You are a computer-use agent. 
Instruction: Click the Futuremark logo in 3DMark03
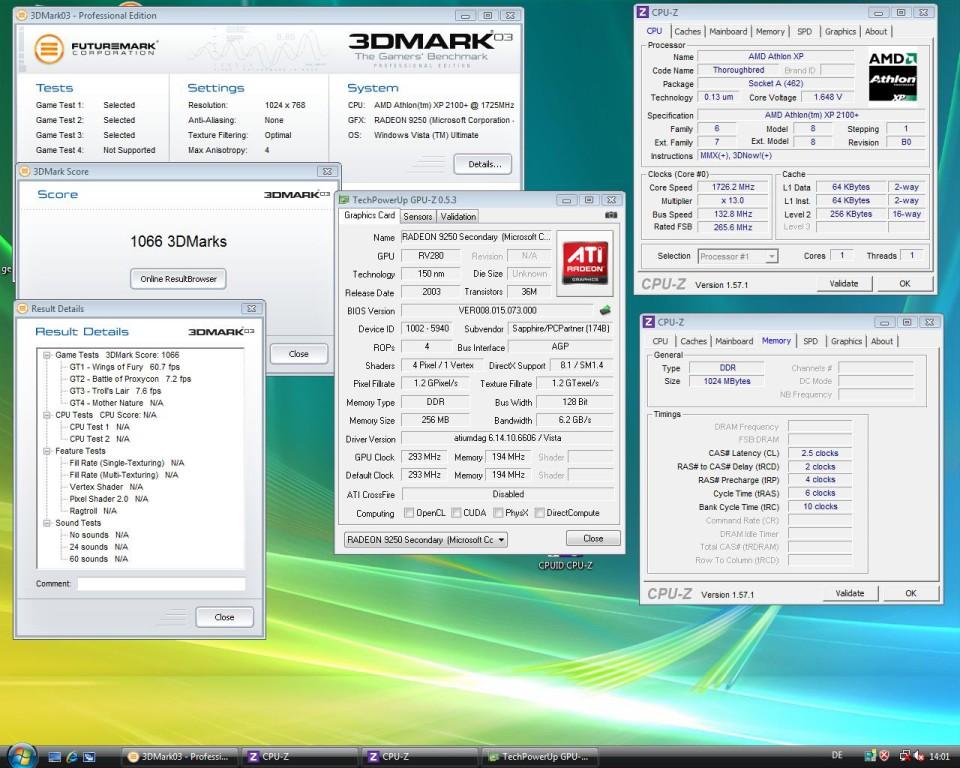(x=96, y=48)
